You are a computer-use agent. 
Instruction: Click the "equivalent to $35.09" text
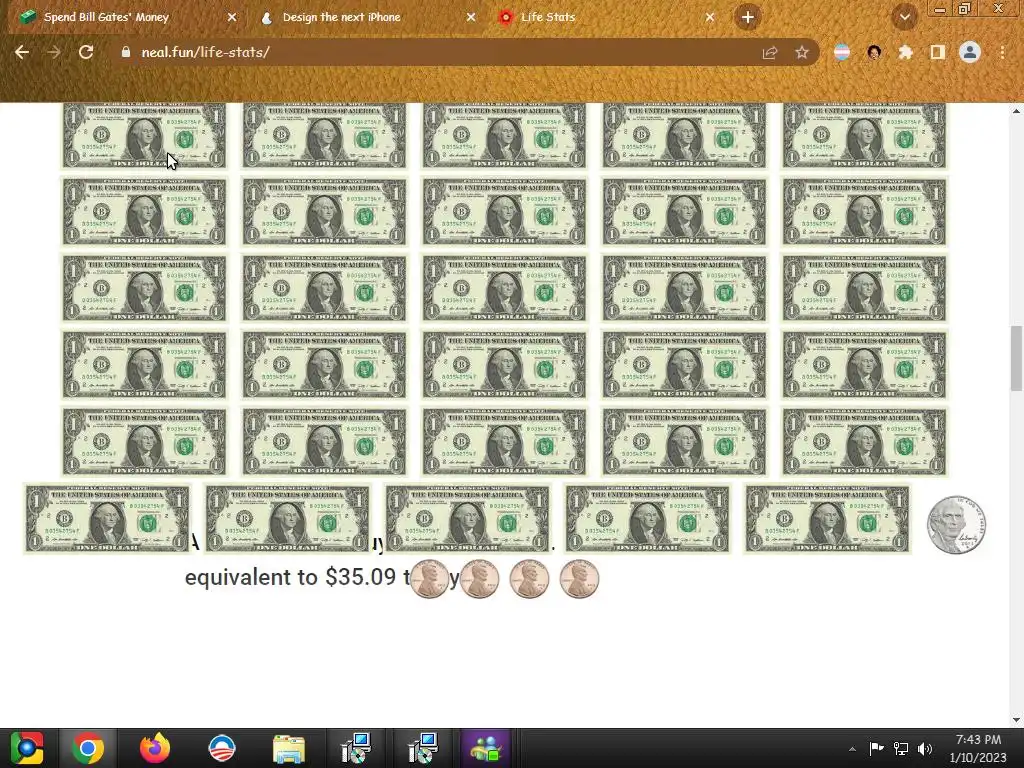291,577
